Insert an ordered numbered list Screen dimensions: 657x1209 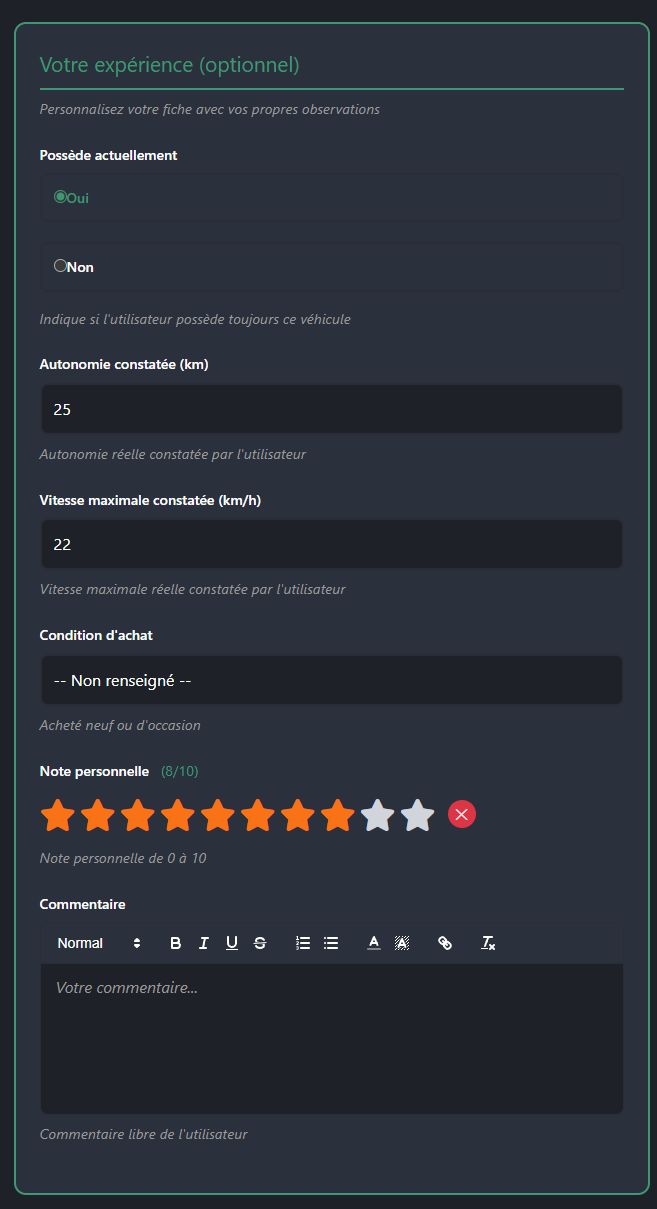[304, 943]
